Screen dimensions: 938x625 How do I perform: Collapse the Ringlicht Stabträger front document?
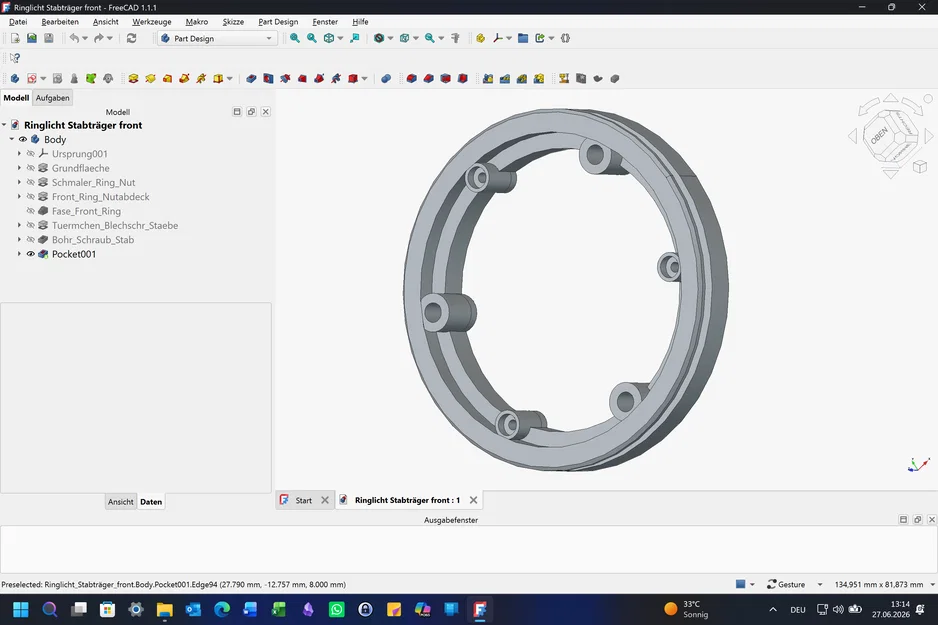[x=4, y=125]
